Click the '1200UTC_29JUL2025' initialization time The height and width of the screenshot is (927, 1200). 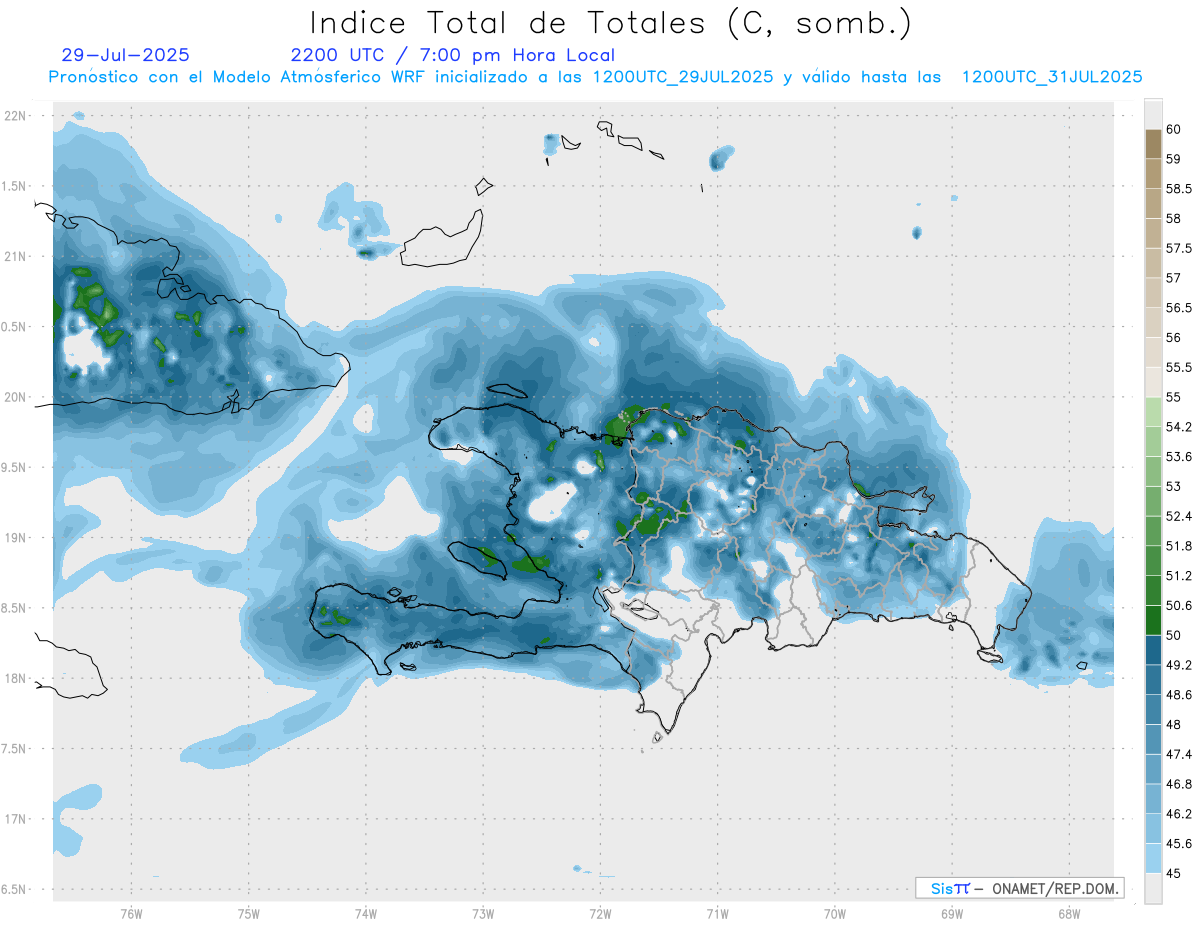pyautogui.click(x=683, y=77)
